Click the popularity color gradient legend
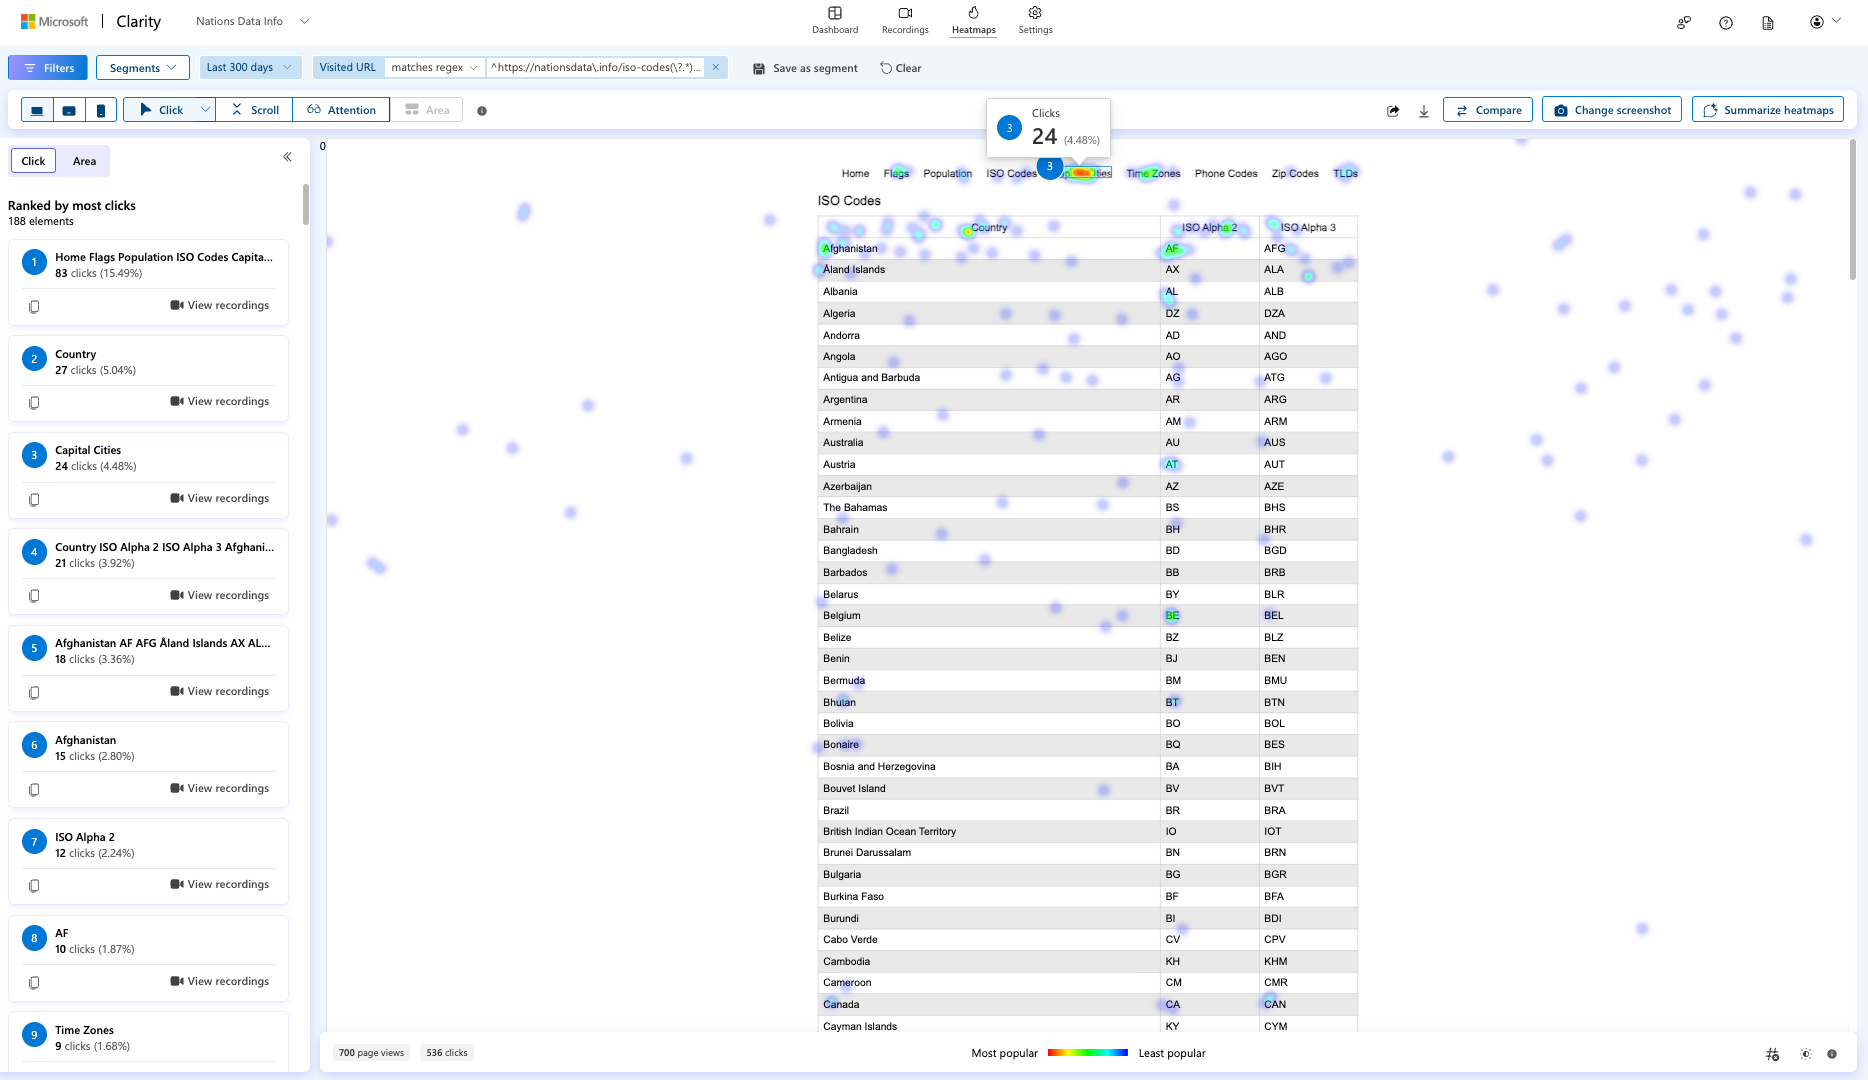 click(x=1088, y=1053)
